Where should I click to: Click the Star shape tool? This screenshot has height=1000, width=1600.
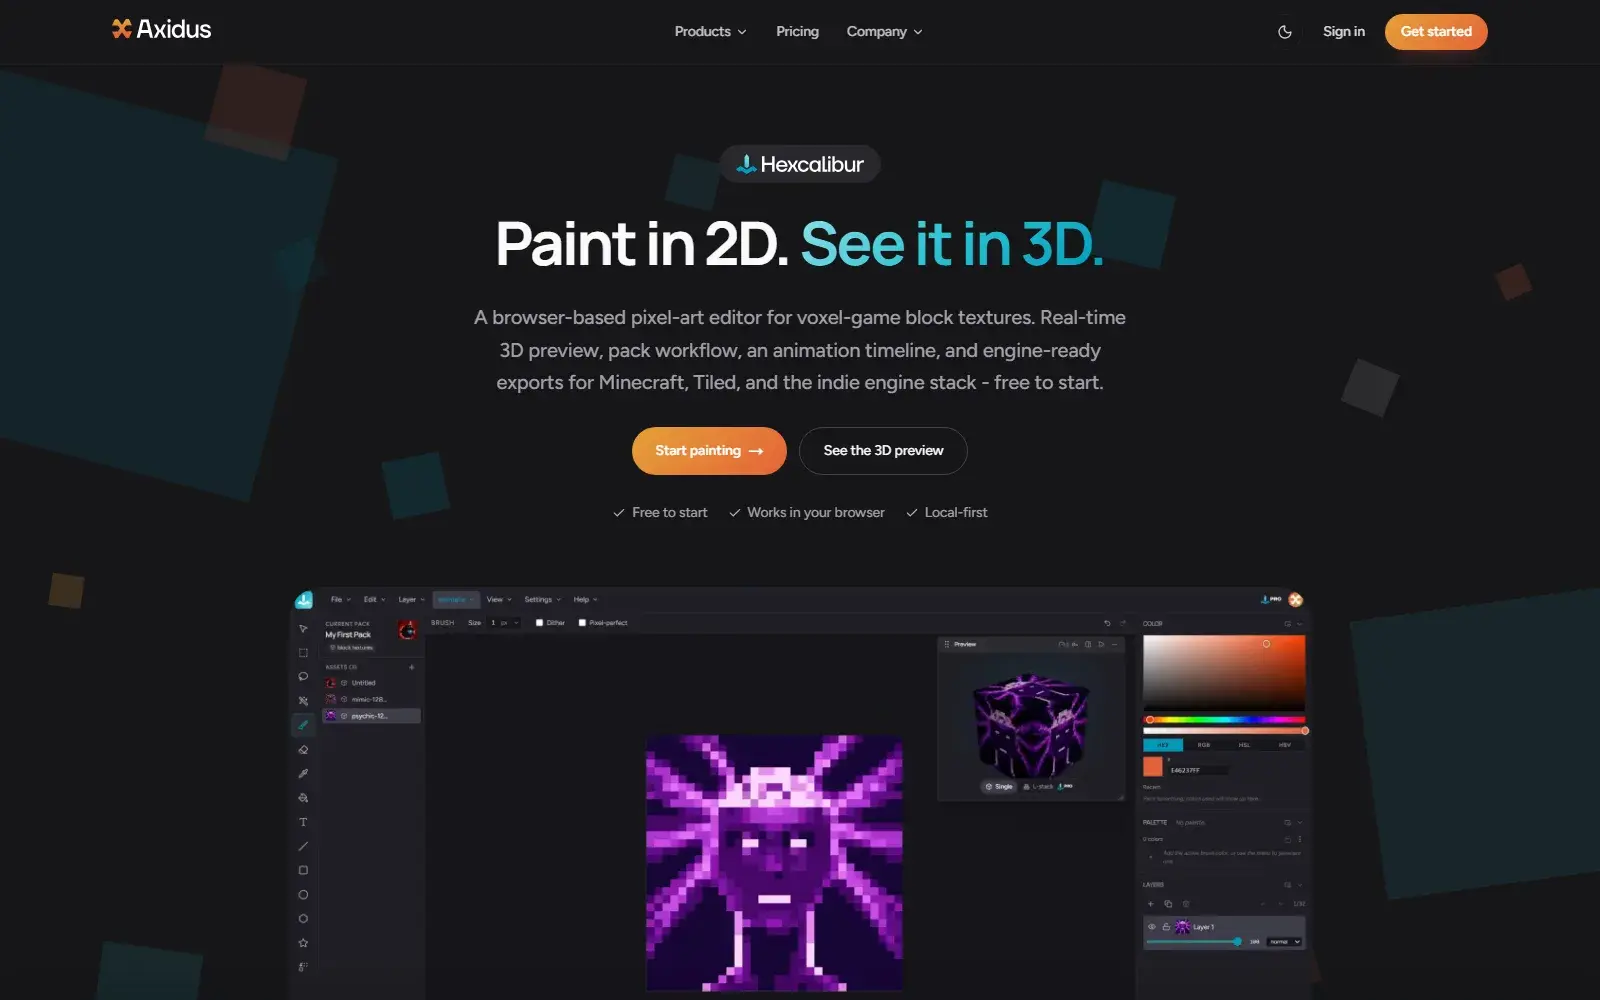[x=303, y=943]
